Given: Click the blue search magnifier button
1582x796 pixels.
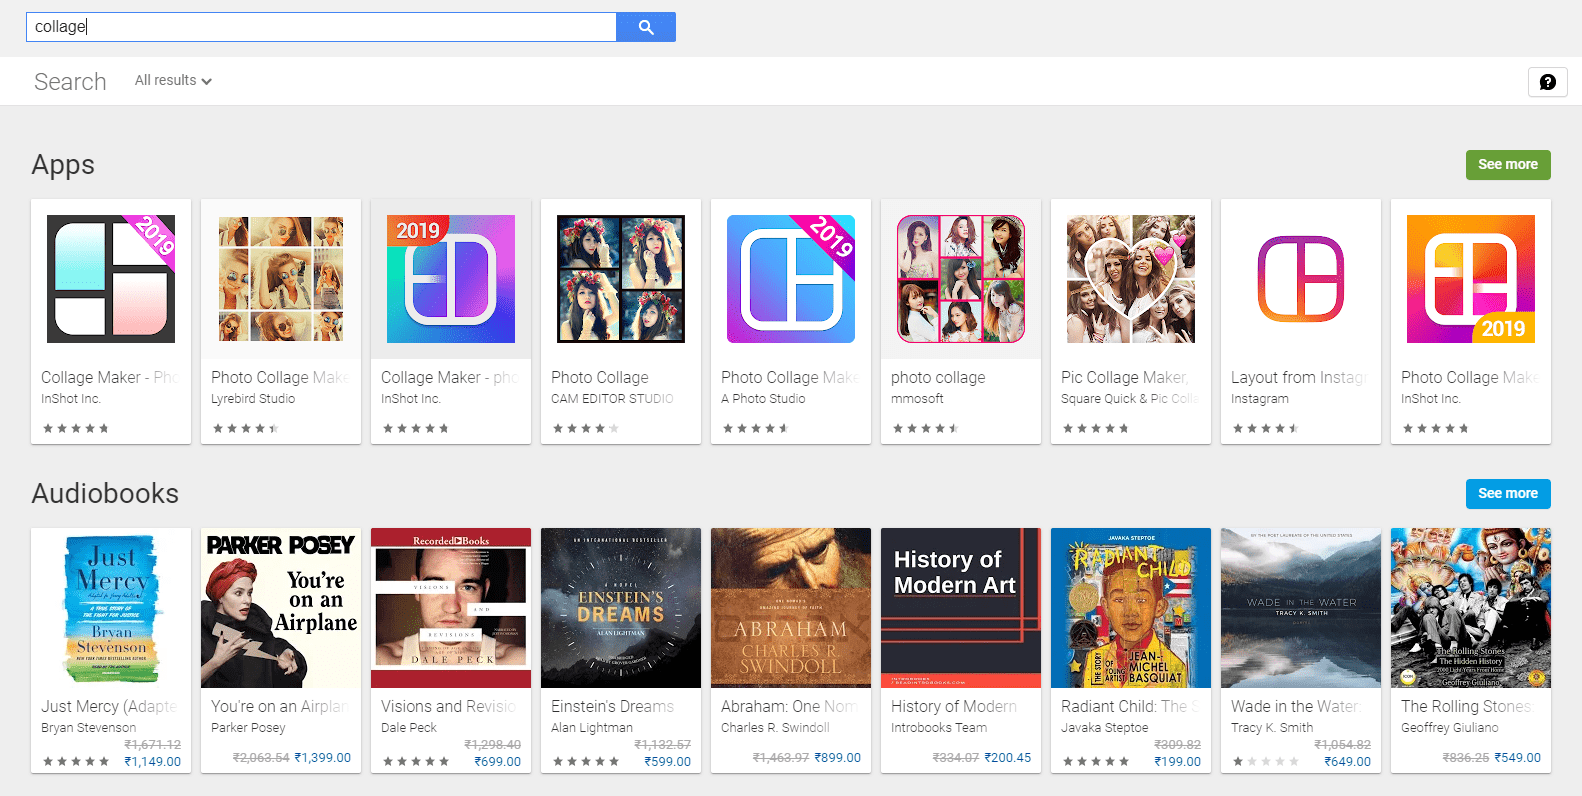Looking at the screenshot, I should pyautogui.click(x=646, y=27).
